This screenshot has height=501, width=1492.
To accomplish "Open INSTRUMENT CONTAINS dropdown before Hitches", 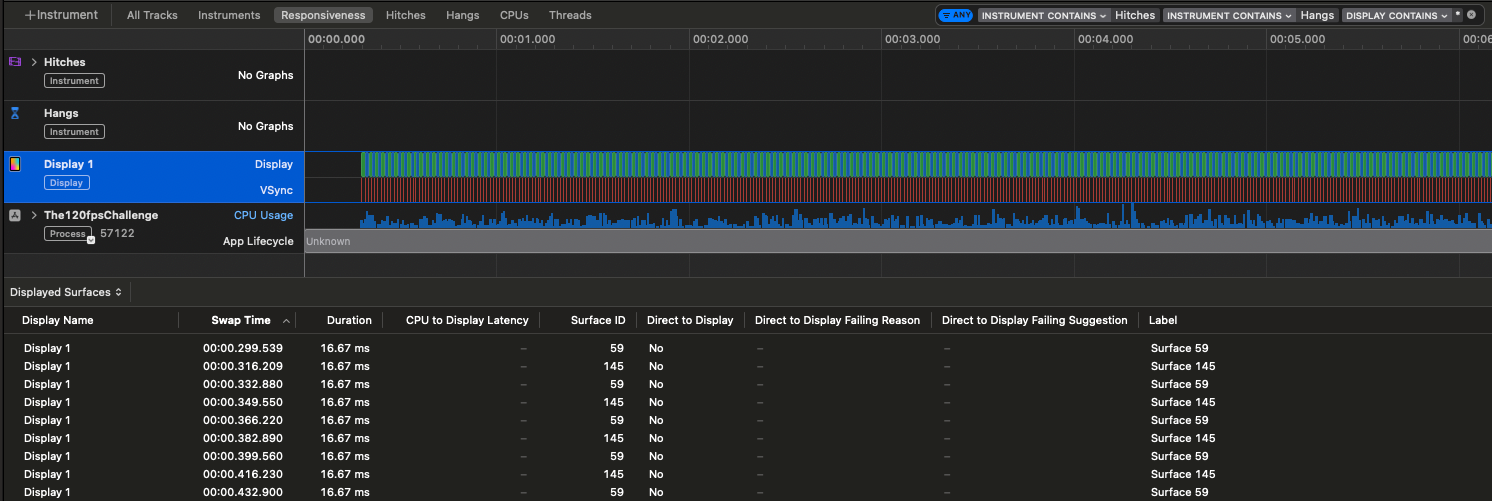I will pyautogui.click(x=1044, y=15).
